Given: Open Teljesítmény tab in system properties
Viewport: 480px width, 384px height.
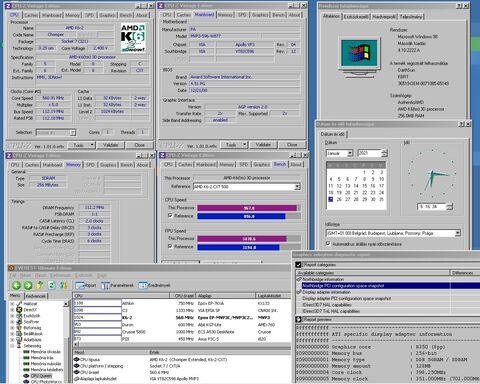Looking at the screenshot, I should pos(411,17).
